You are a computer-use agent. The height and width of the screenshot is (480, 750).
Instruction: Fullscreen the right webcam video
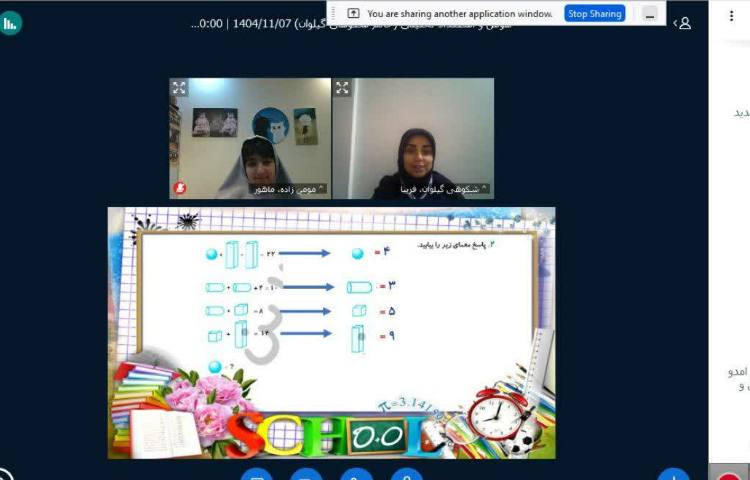coord(342,88)
